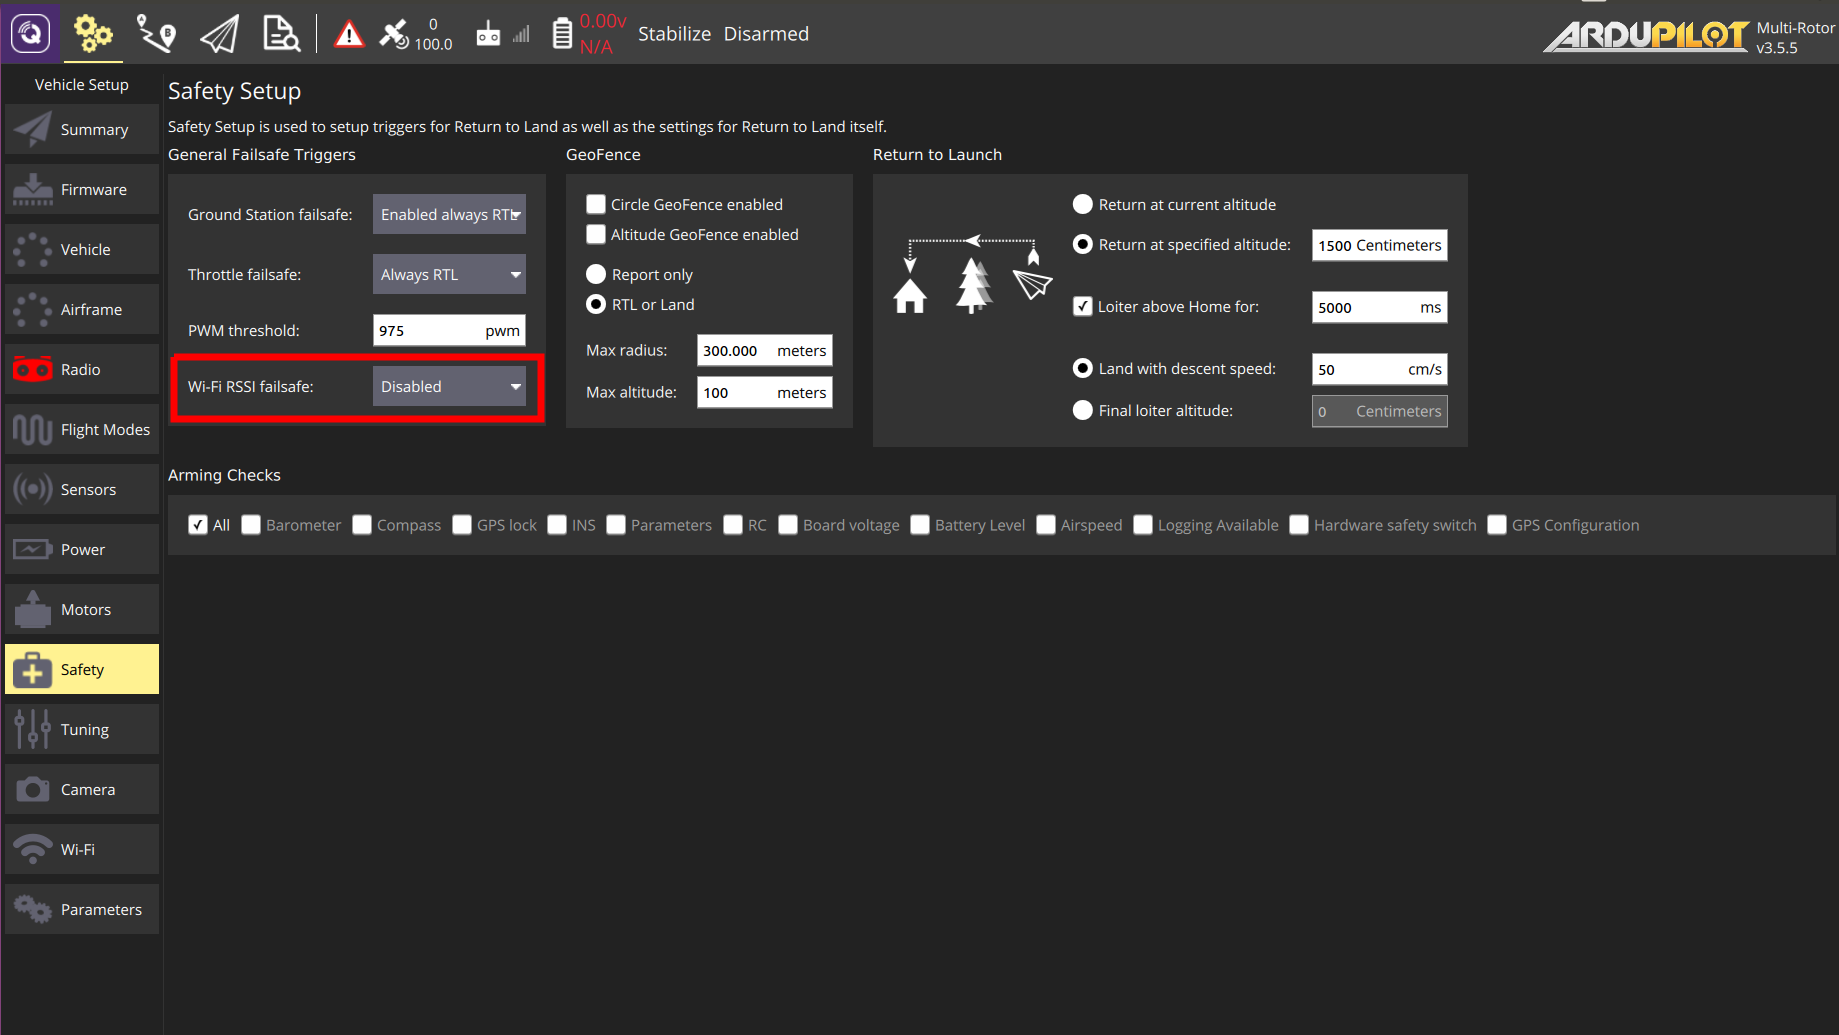Screen dimensions: 1839x1035
Task: Open the Wi-Fi setup page
Action: [82, 849]
